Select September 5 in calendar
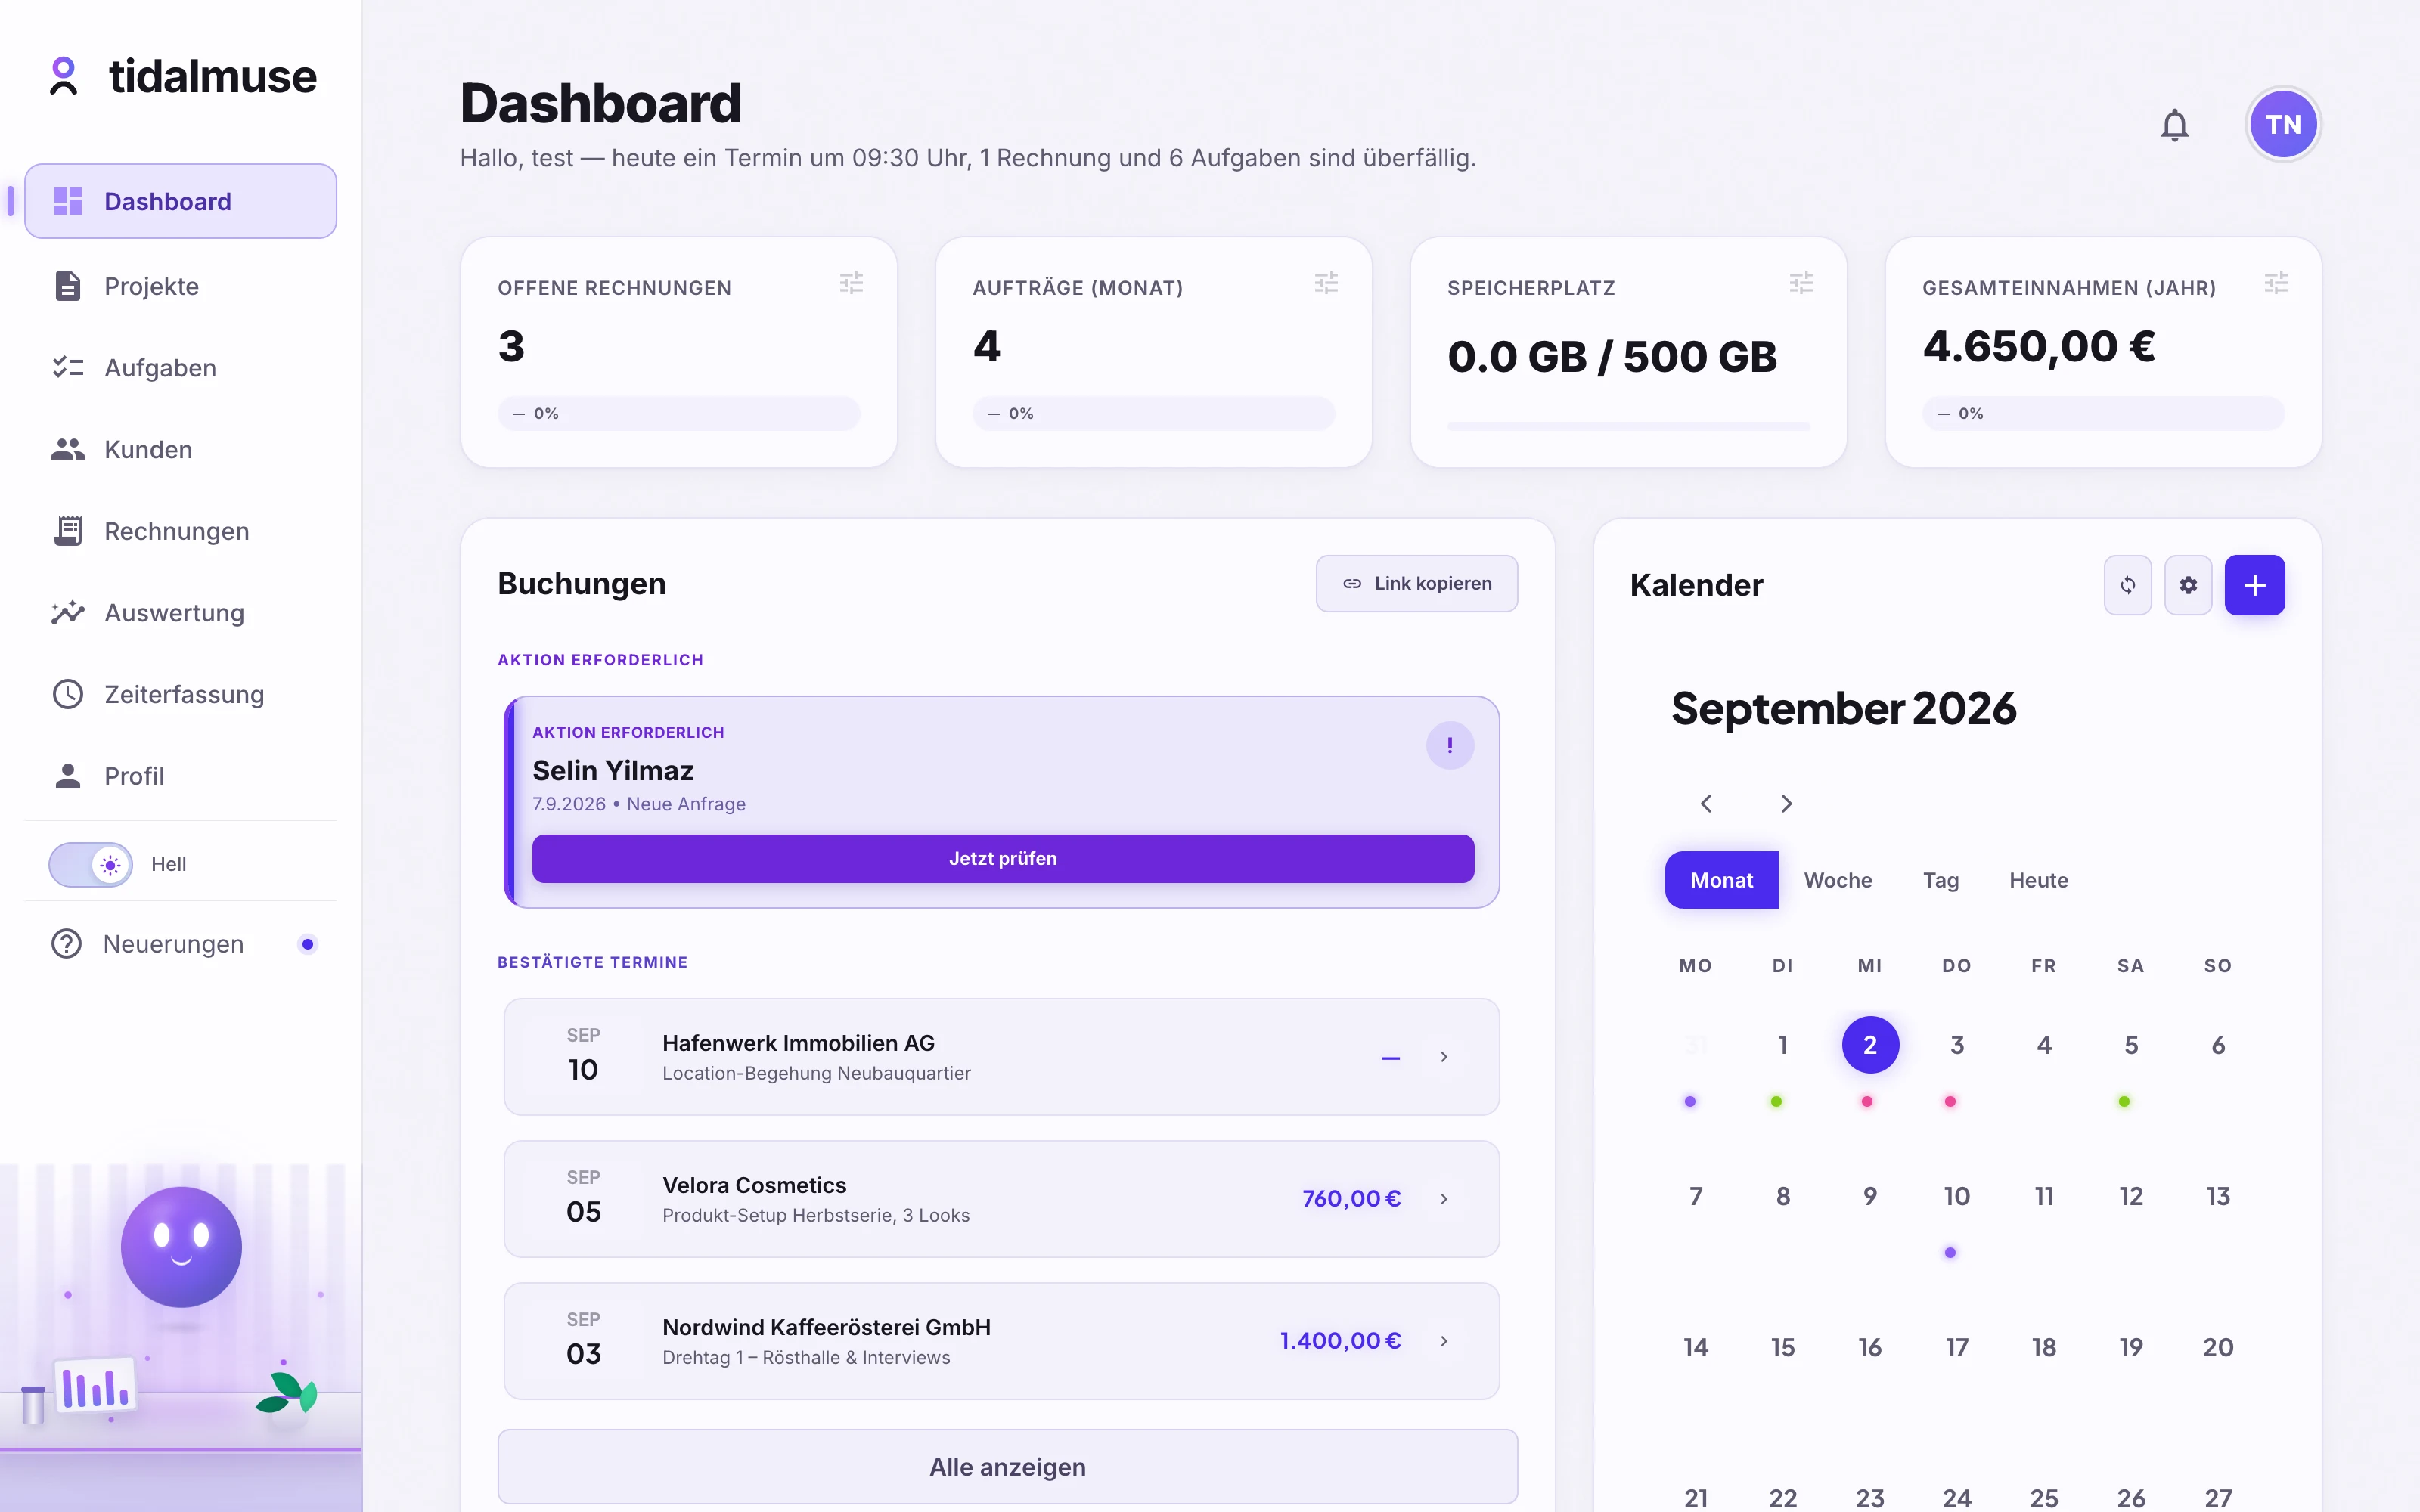2420x1512 pixels. click(x=2131, y=1045)
